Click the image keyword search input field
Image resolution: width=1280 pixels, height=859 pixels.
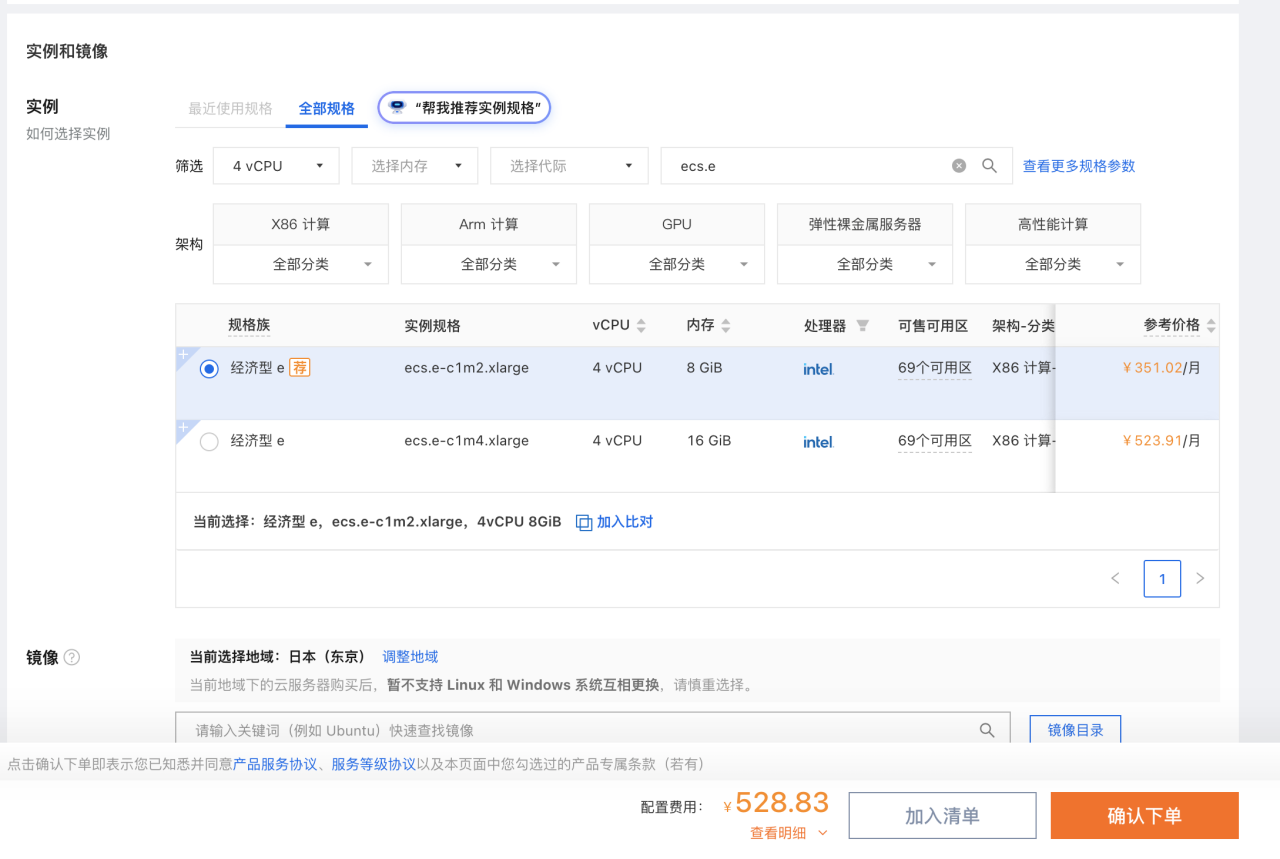(x=580, y=730)
